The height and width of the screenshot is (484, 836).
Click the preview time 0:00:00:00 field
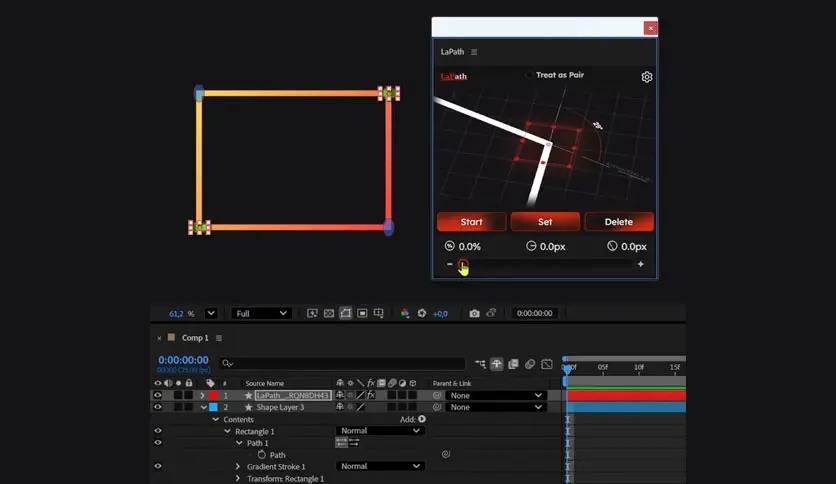pos(534,313)
